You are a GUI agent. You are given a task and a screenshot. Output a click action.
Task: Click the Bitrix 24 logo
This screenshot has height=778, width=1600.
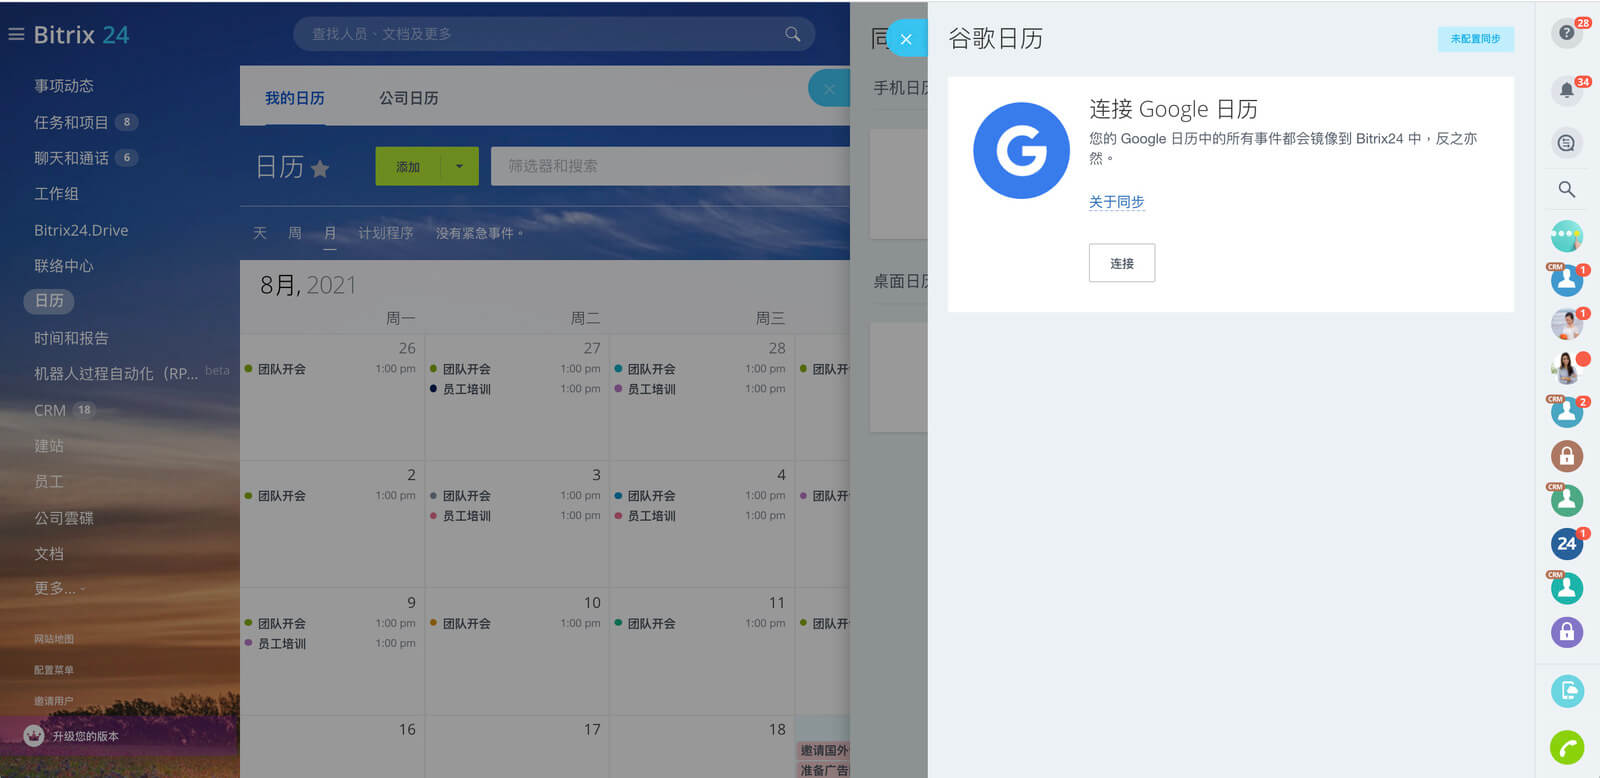click(81, 34)
